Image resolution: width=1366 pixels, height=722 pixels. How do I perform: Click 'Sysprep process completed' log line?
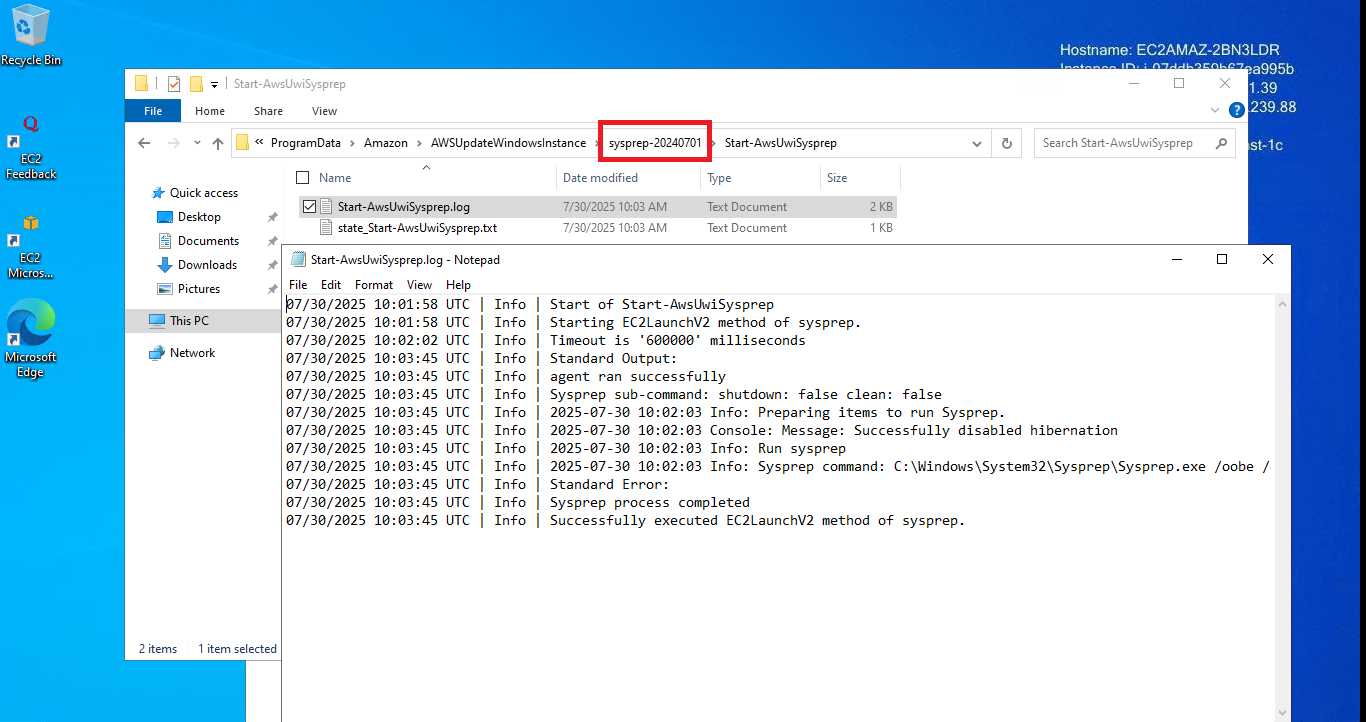click(649, 502)
